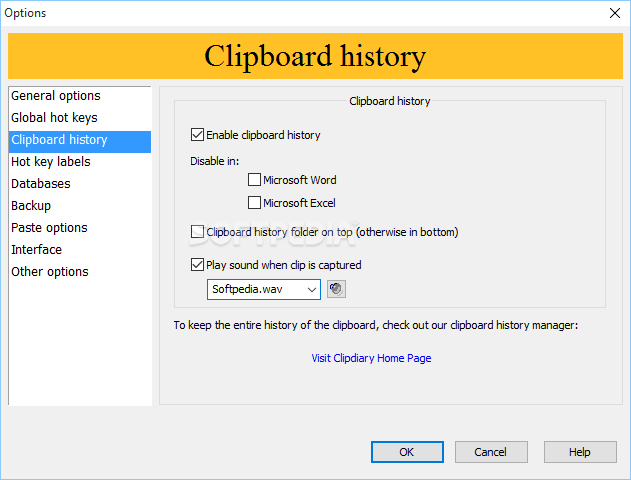Confirm settings with OK button

[407, 452]
